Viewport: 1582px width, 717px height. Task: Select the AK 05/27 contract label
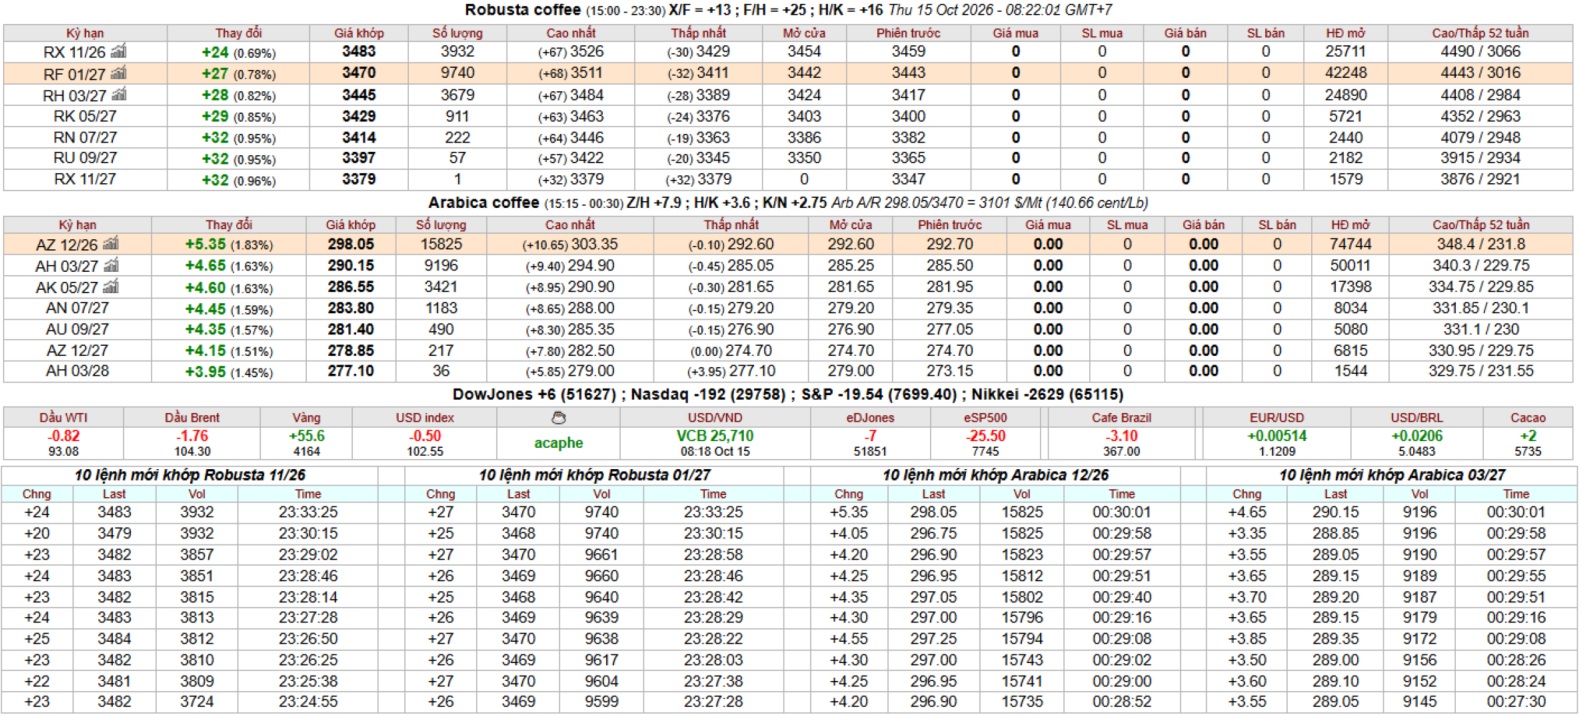point(67,288)
